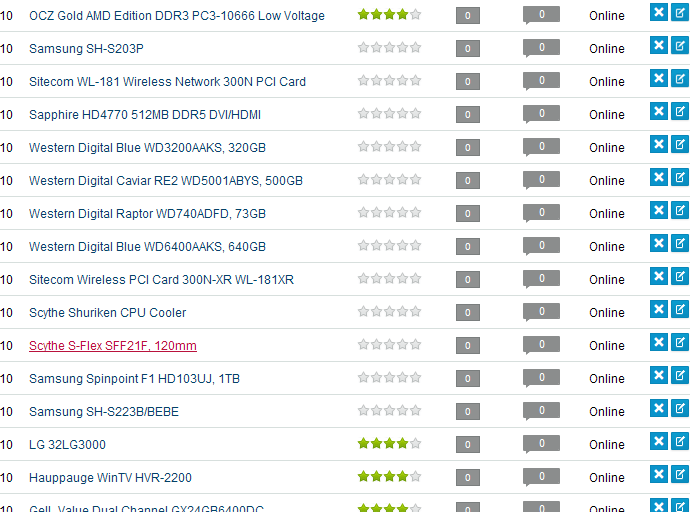
Task: Edit the Sitecom WL-181 Wireless Network product
Action: tap(680, 78)
